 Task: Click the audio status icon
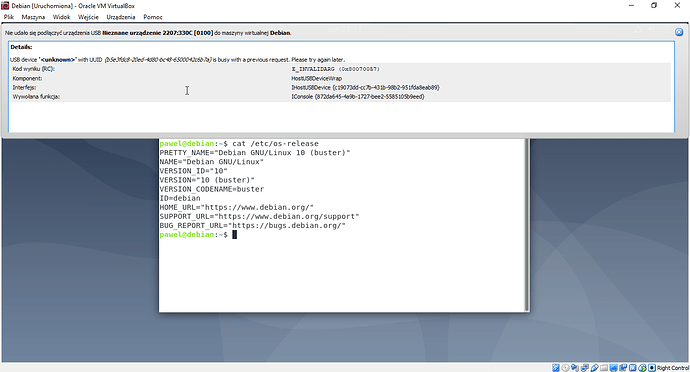575,368
